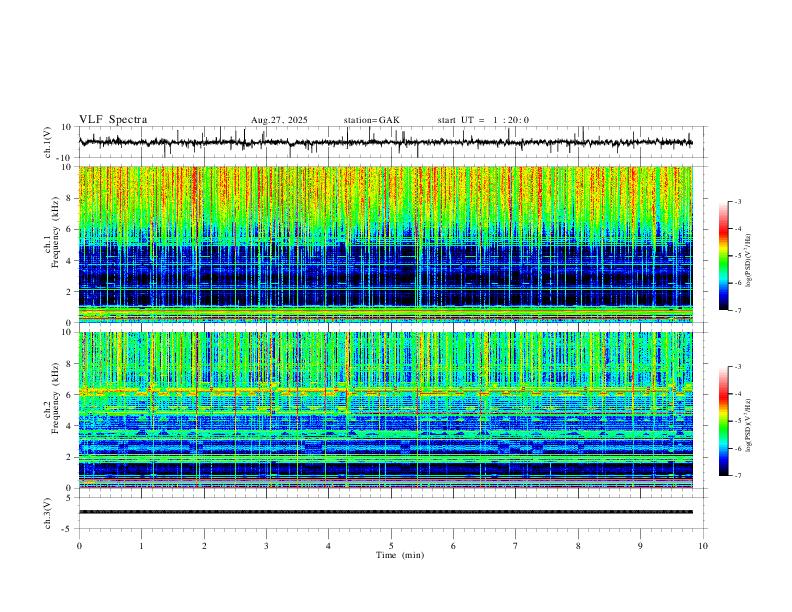Click the "ch.1(V)" waveform axis label

(48, 142)
